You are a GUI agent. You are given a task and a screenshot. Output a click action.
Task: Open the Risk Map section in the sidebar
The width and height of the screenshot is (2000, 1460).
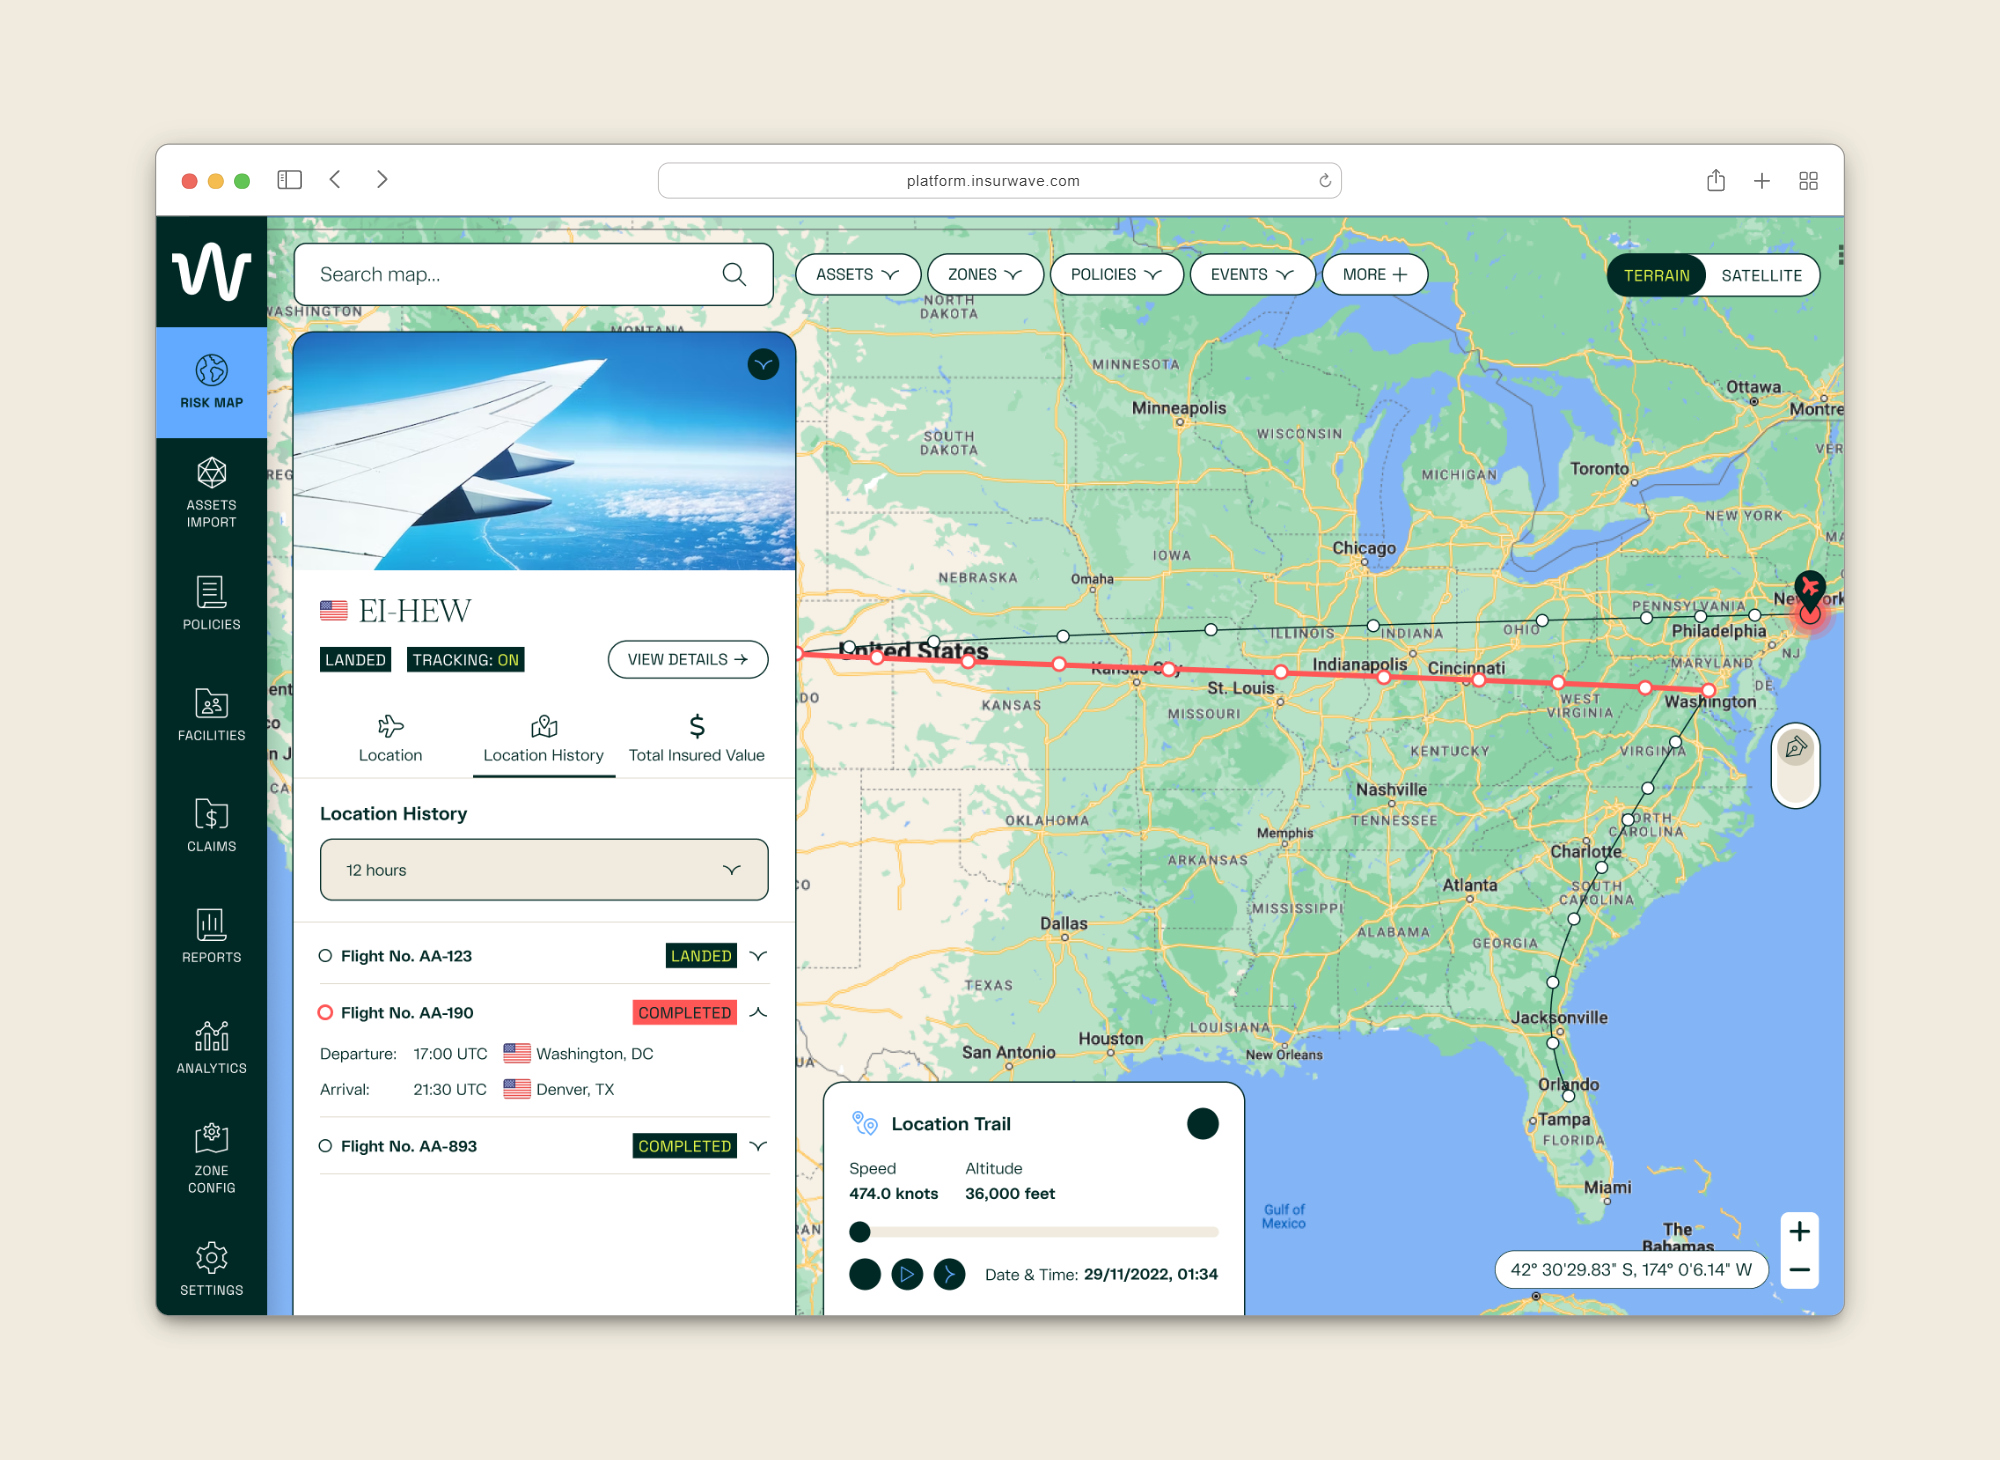click(x=211, y=382)
